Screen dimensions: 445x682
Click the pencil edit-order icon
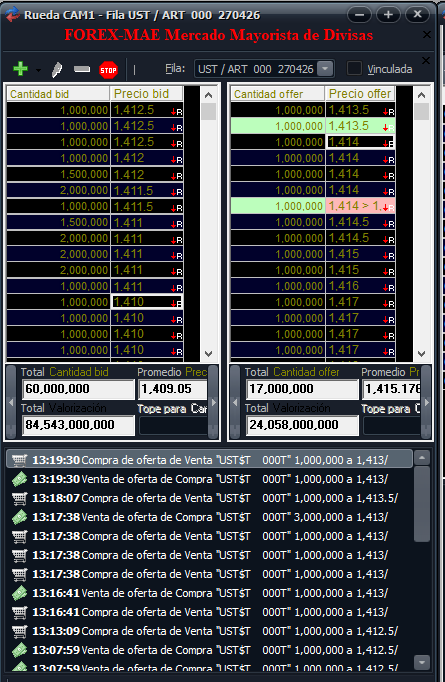coord(57,70)
